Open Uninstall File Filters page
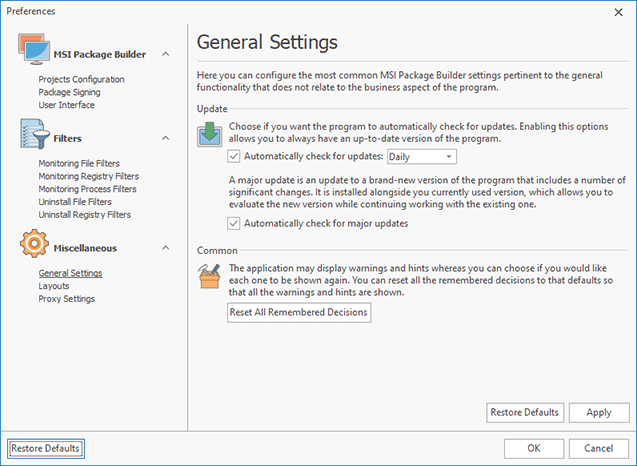Viewport: 637px width, 466px height. [x=75, y=202]
